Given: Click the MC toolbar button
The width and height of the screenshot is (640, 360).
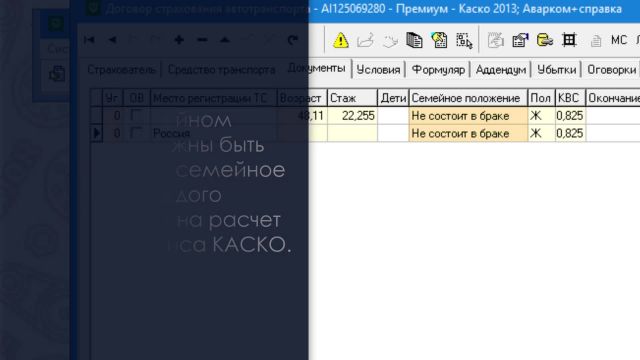Looking at the screenshot, I should pyautogui.click(x=619, y=40).
